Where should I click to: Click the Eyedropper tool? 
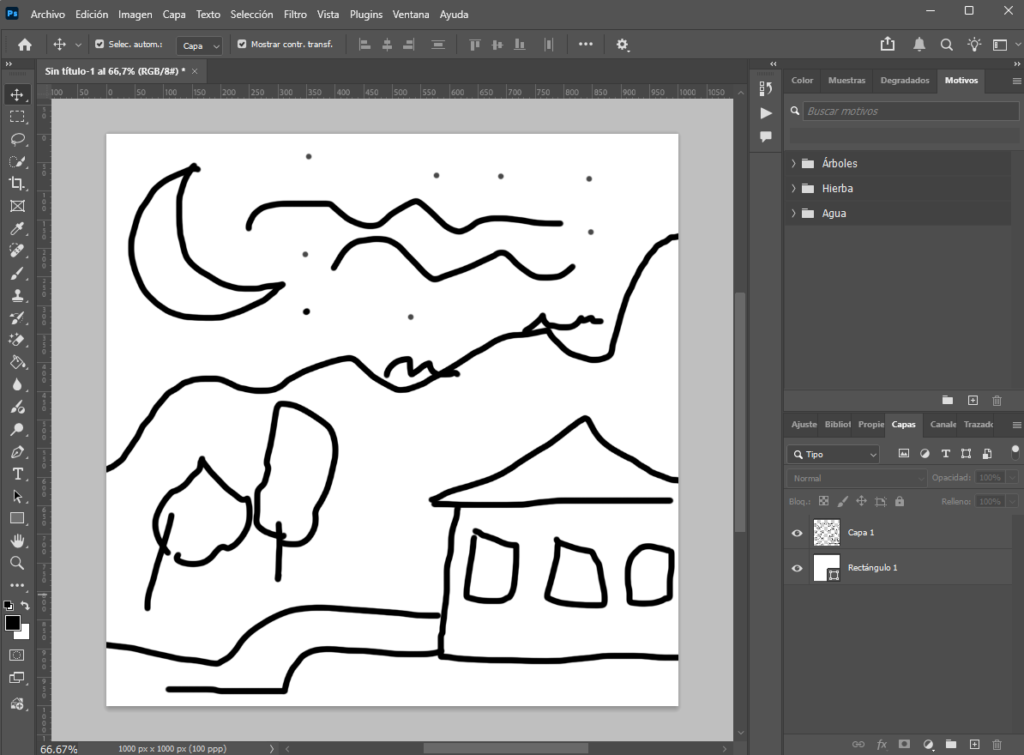[x=17, y=229]
